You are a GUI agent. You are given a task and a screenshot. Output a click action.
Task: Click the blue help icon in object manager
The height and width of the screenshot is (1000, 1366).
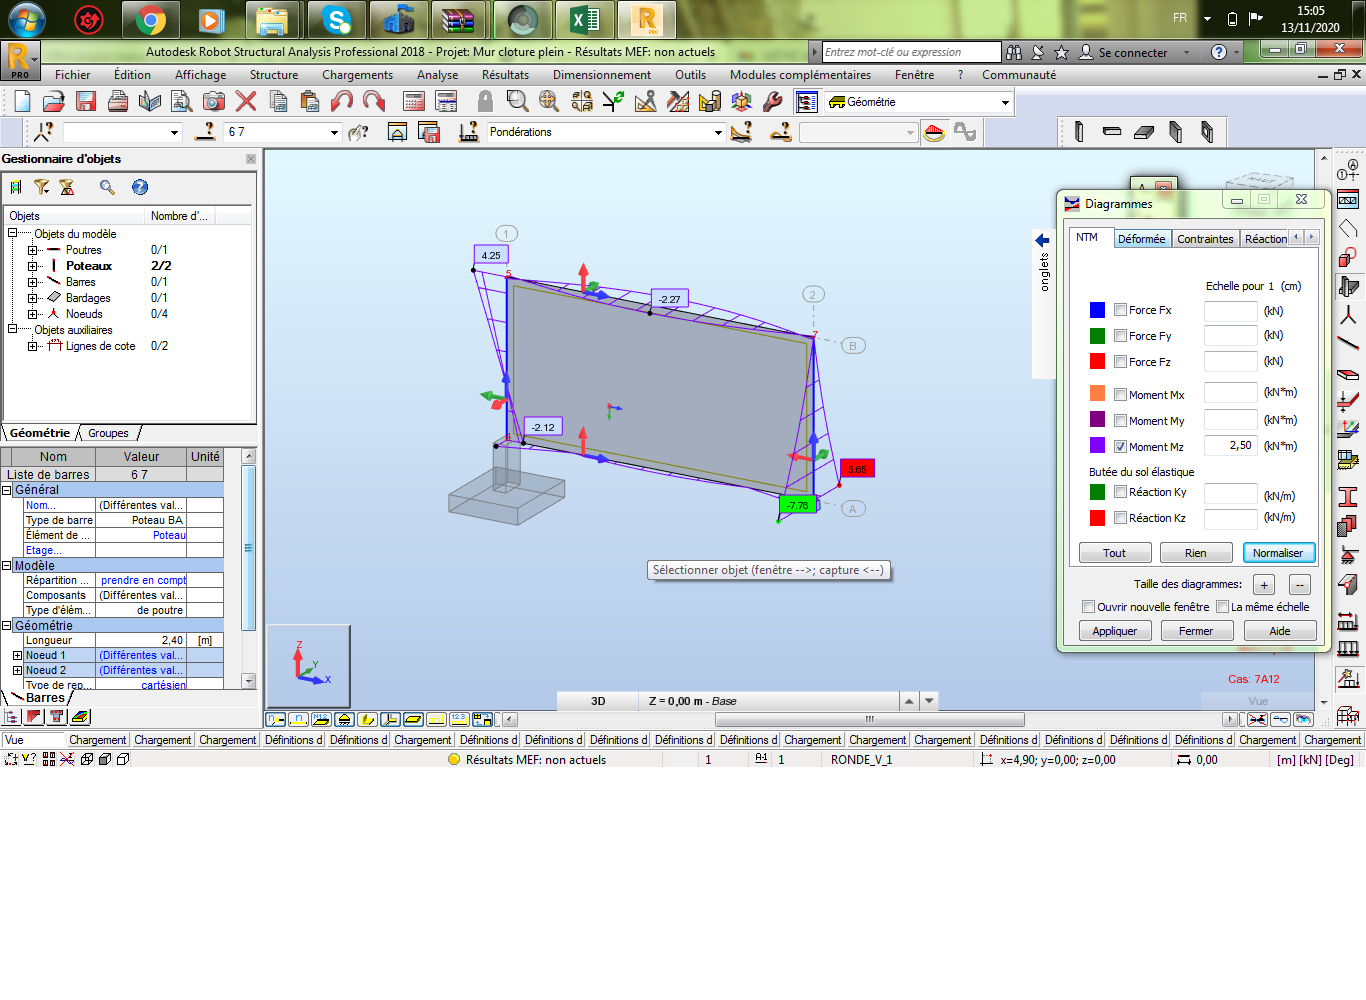coord(140,187)
